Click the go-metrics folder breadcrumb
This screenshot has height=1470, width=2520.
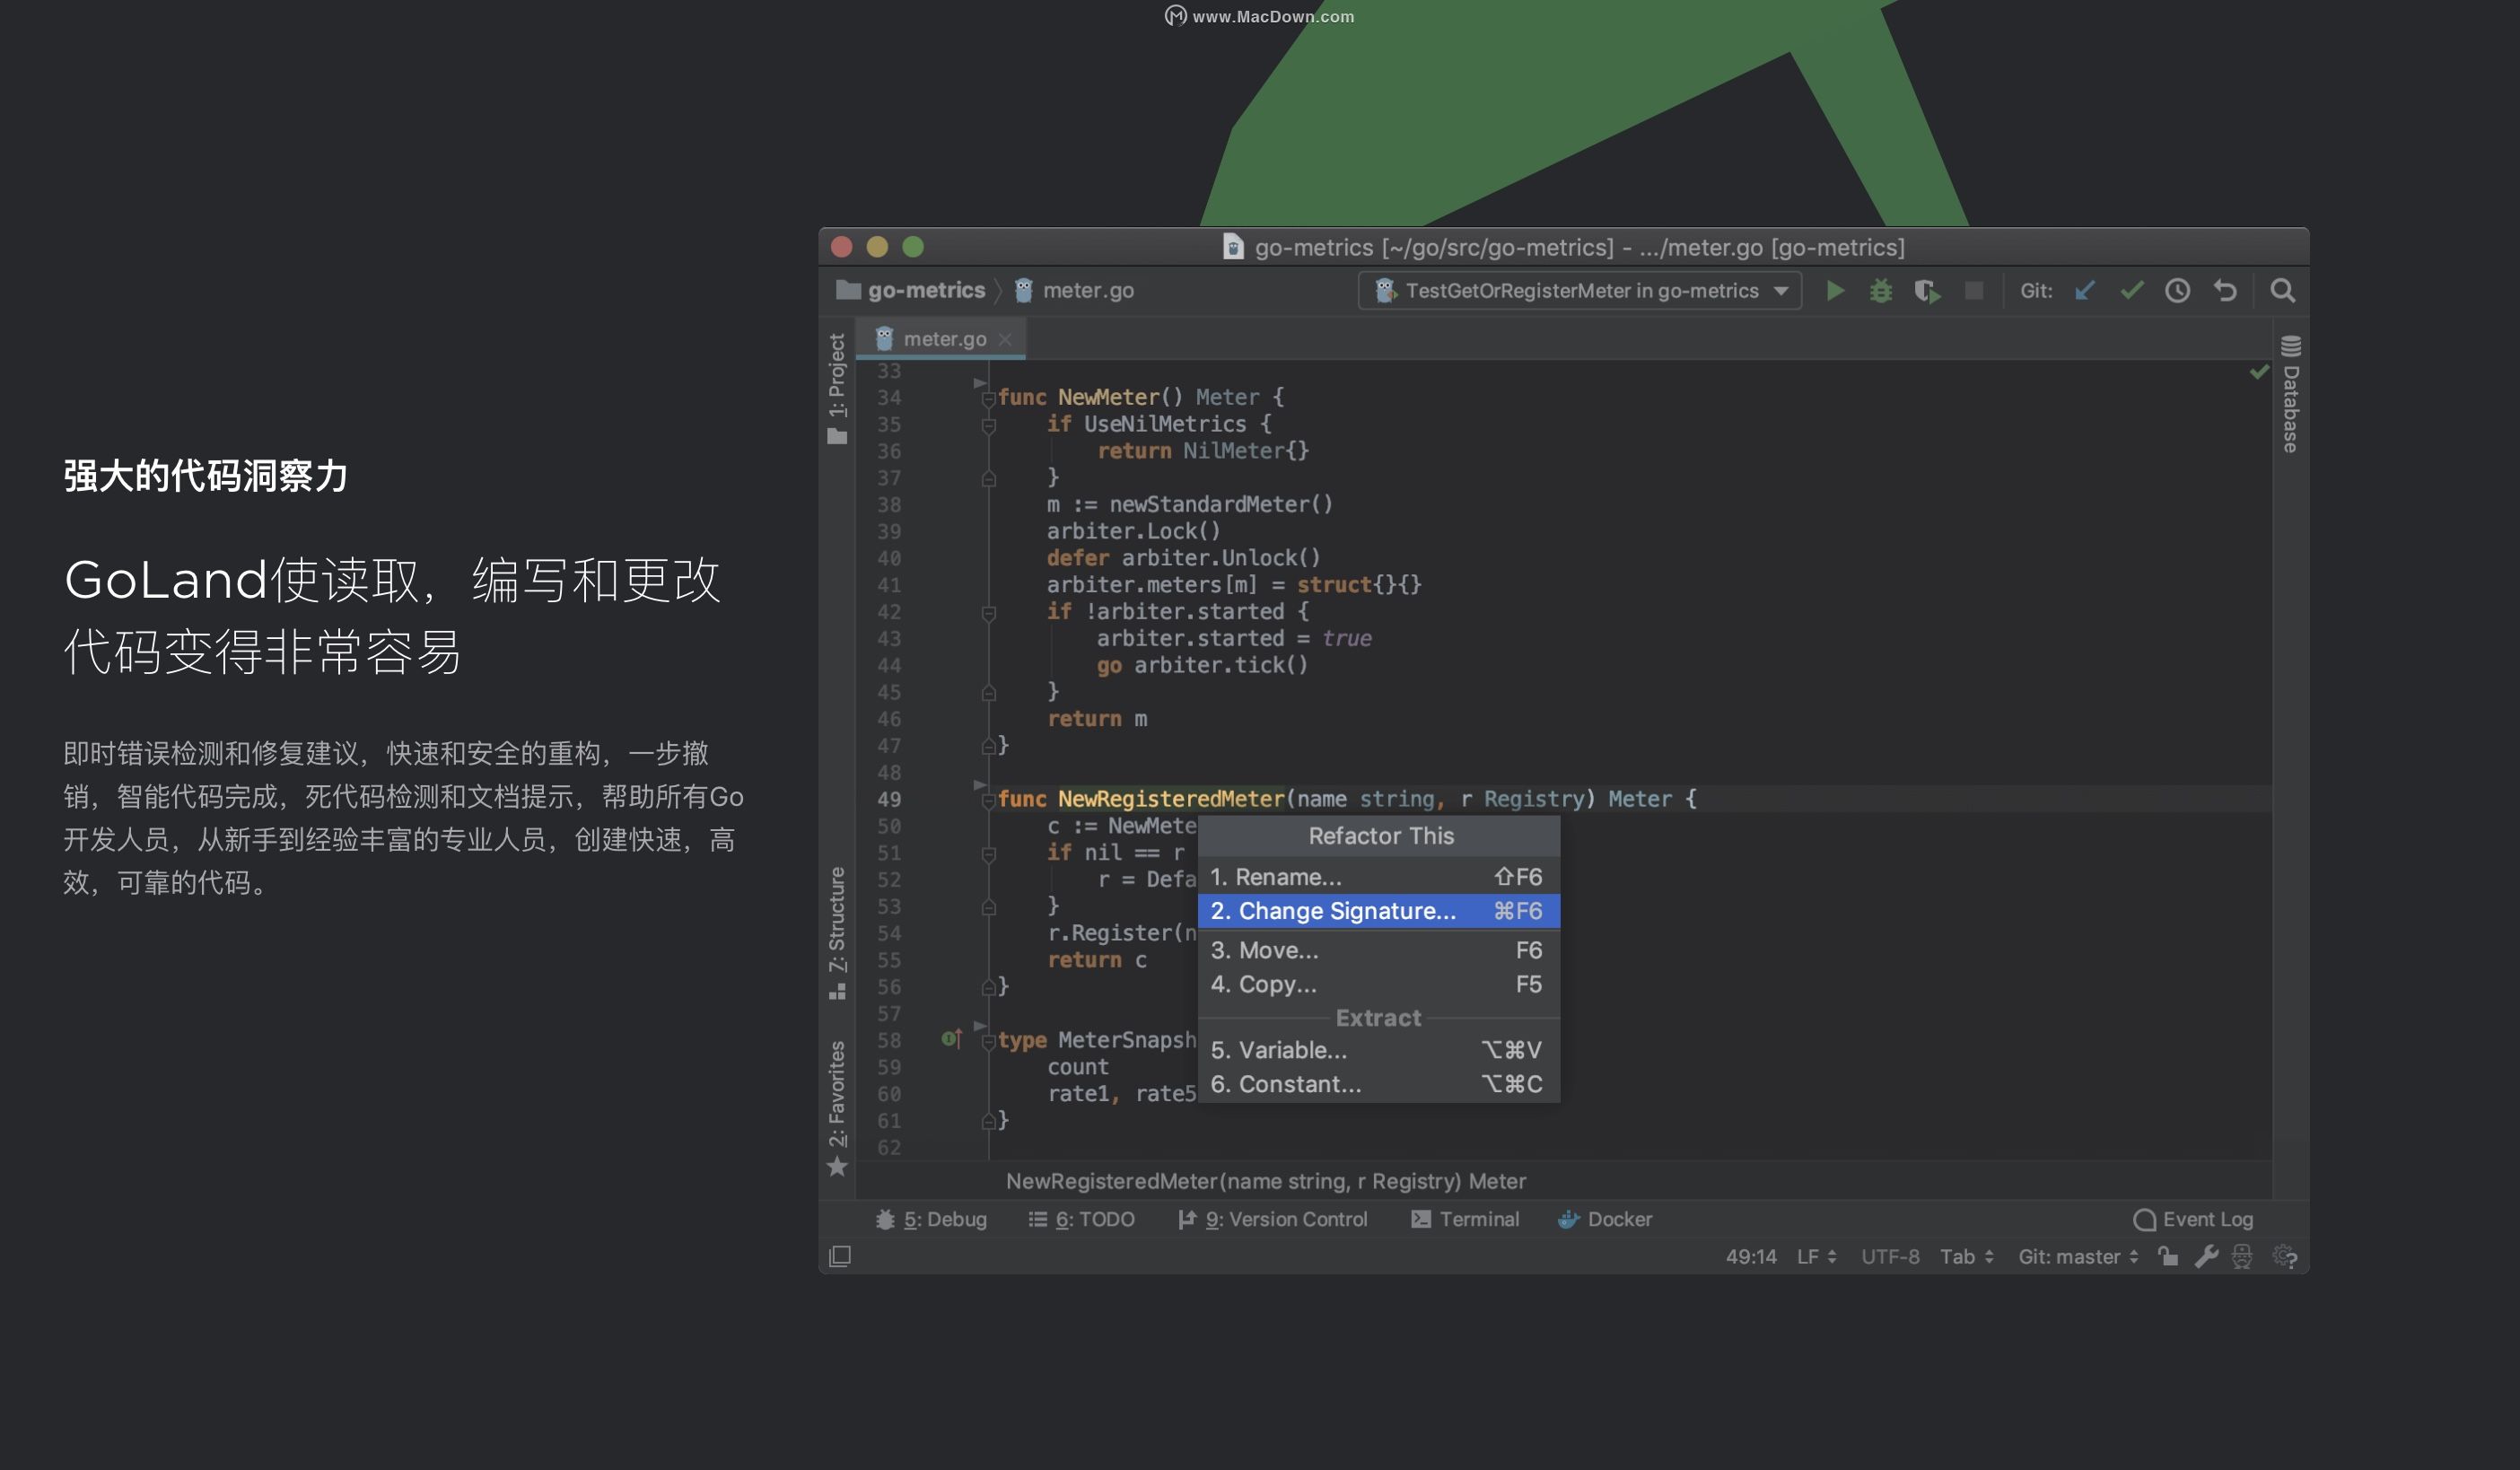911,291
